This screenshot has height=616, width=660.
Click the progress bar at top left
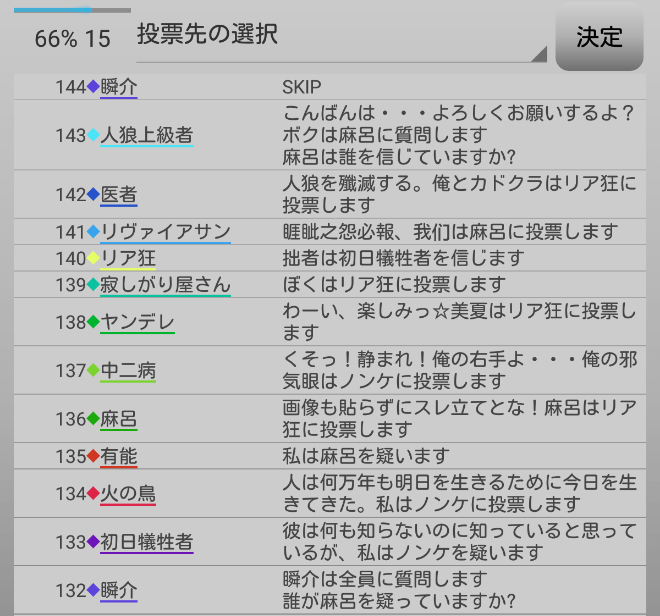pyautogui.click(x=72, y=10)
